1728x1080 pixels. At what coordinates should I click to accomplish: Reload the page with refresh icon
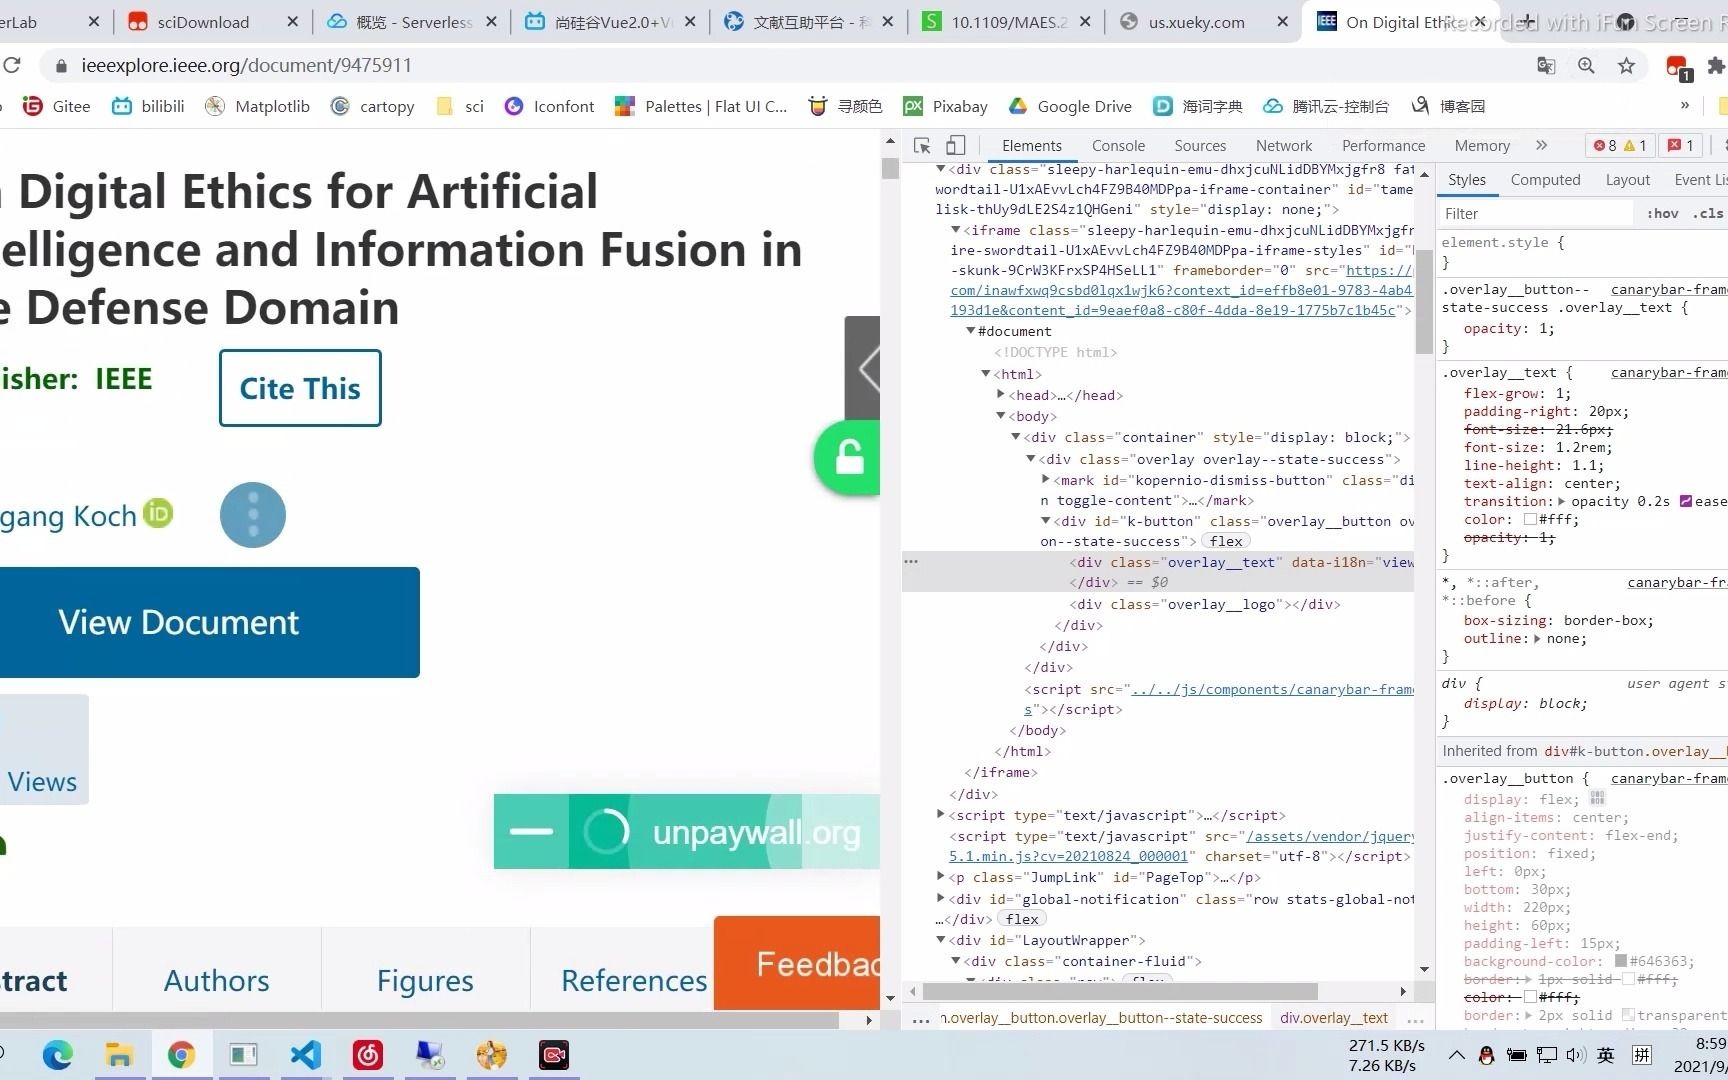coord(12,66)
